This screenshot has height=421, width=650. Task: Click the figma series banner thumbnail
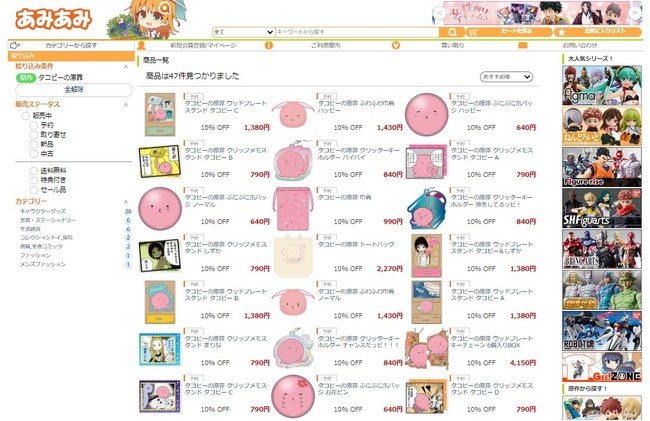[601, 85]
